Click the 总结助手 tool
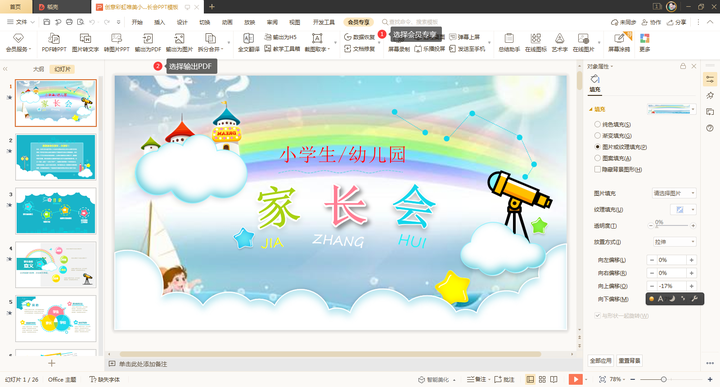Viewport: 720px width, 387px height. point(509,42)
